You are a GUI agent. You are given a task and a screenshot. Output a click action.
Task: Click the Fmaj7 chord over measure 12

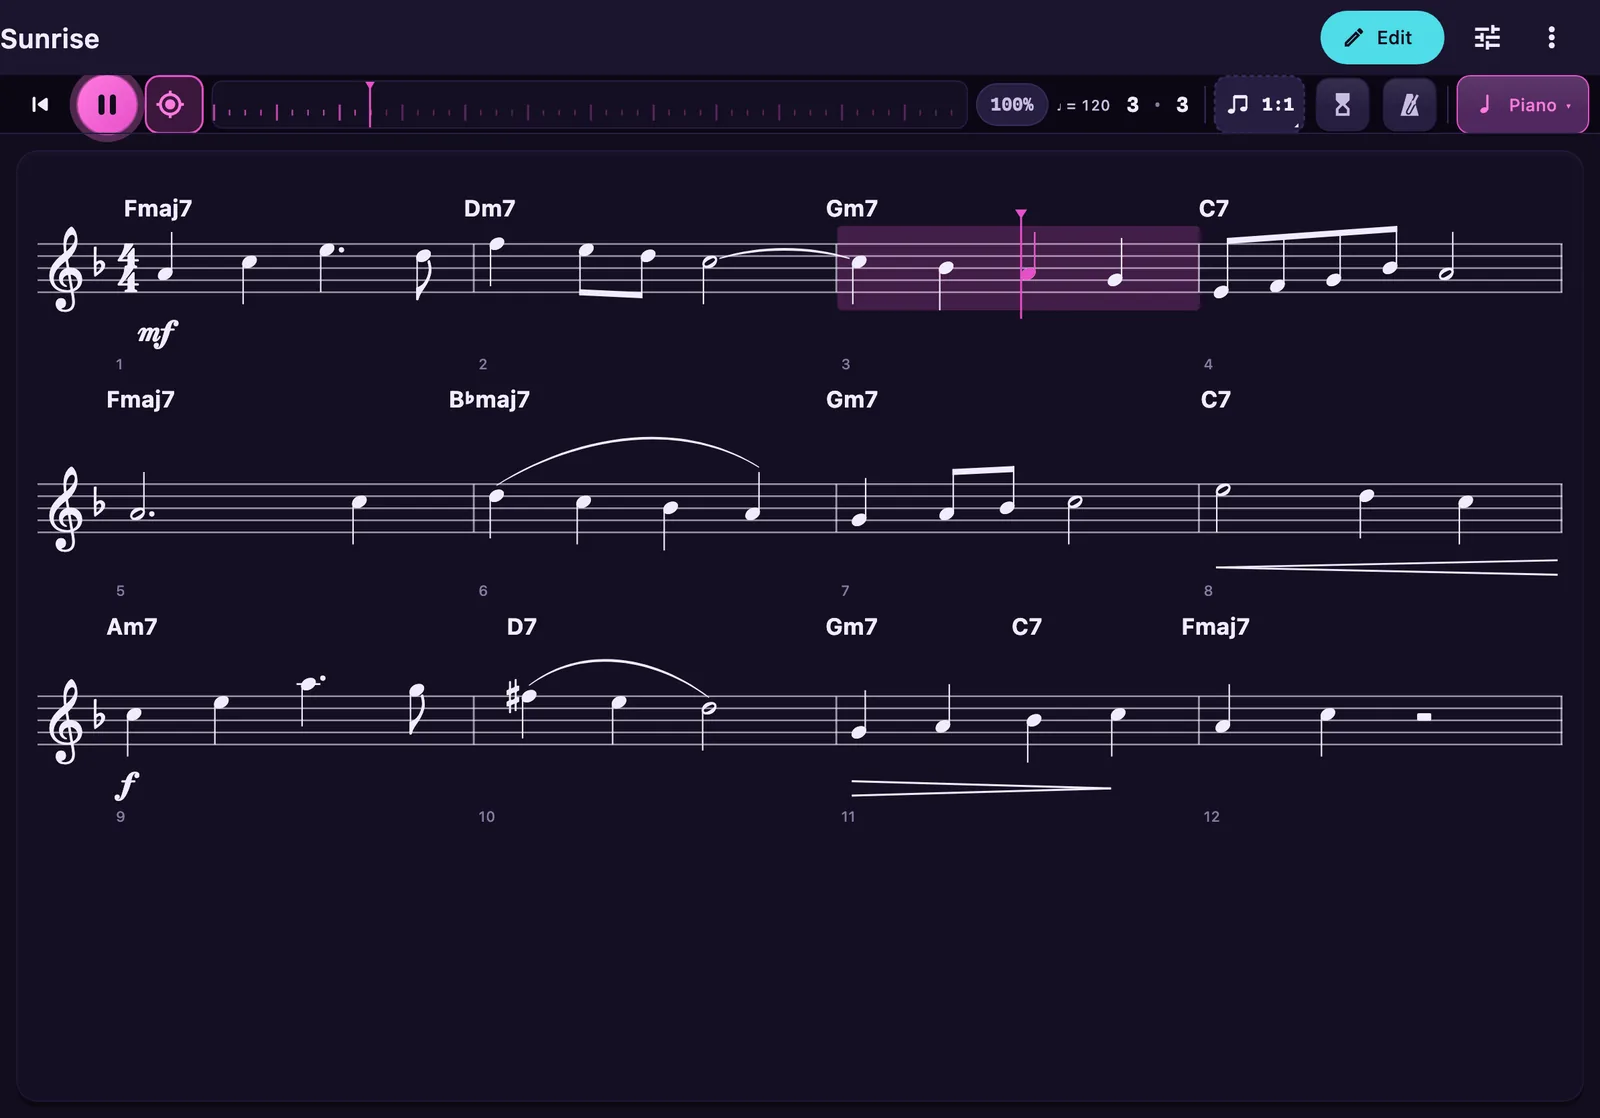click(1215, 626)
